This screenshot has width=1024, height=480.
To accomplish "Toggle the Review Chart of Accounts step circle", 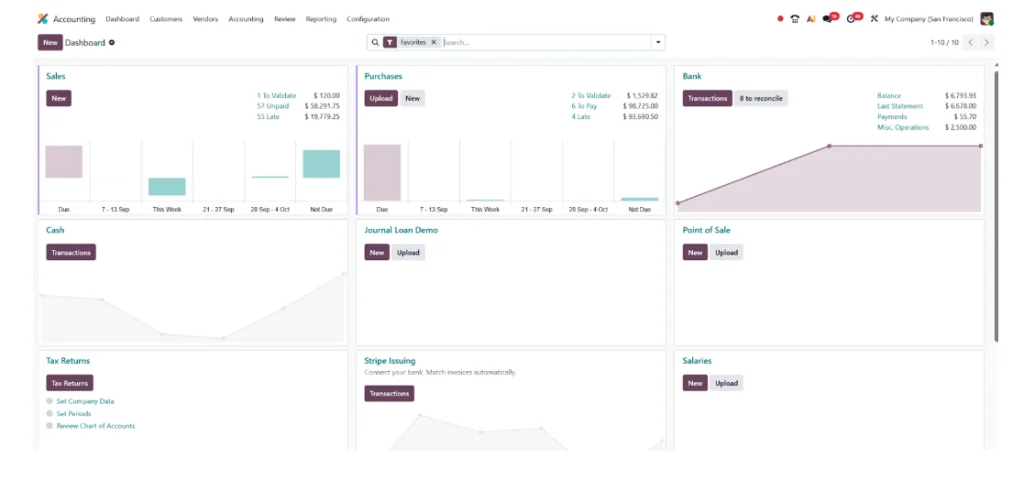I will (x=50, y=426).
